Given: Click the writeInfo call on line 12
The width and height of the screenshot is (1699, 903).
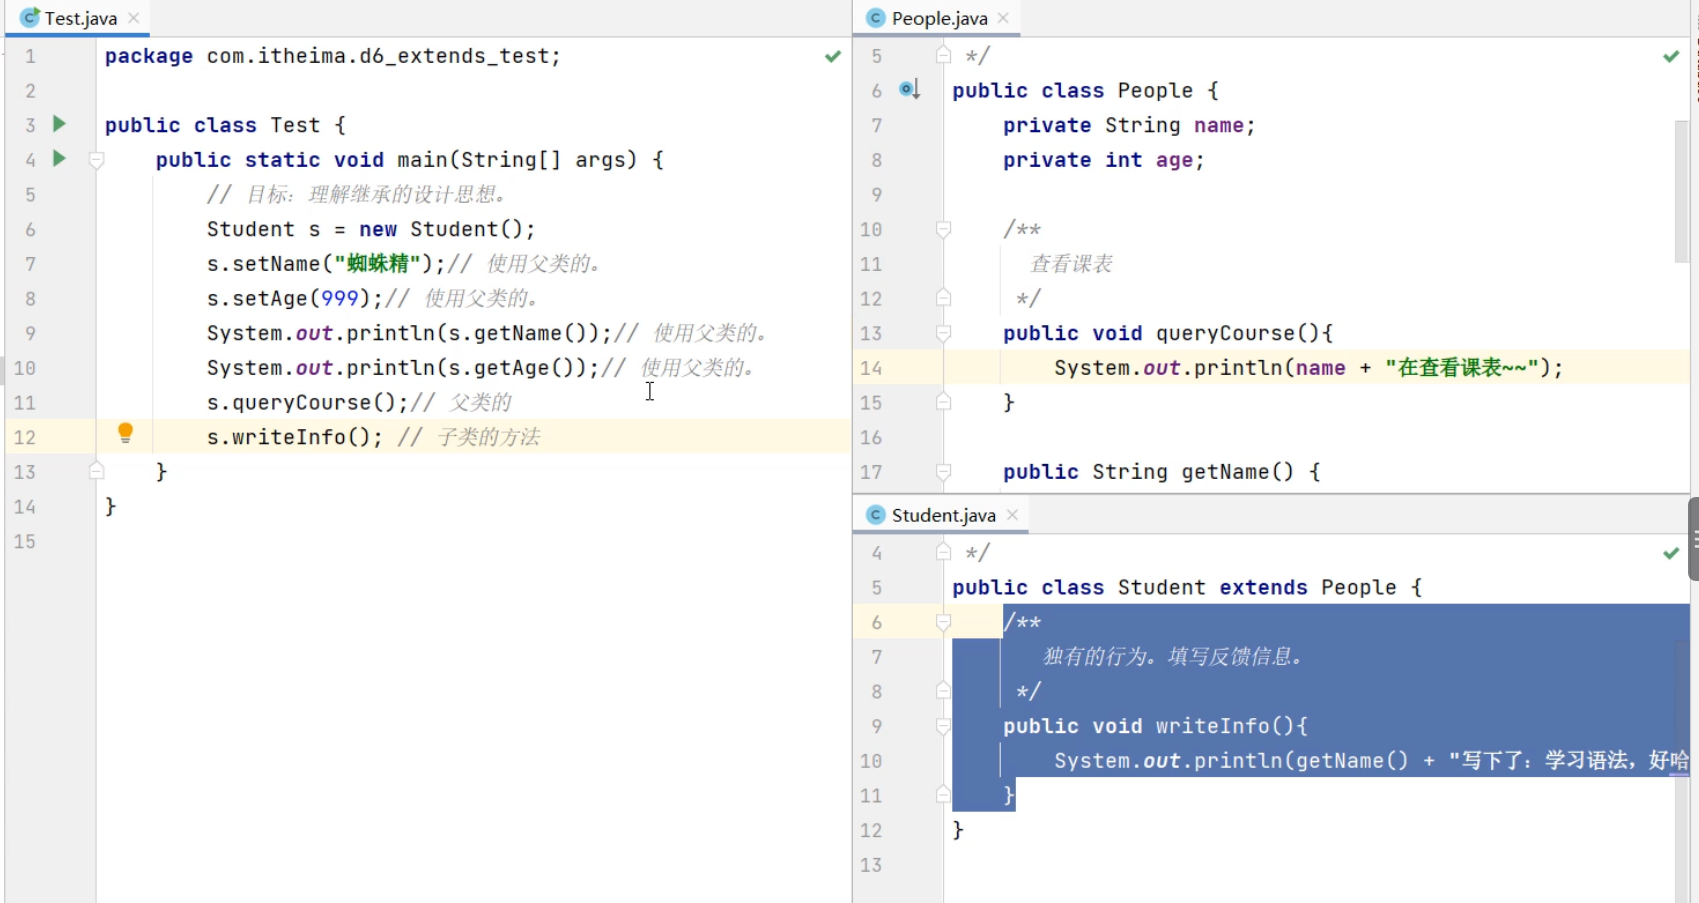Looking at the screenshot, I should [288, 437].
